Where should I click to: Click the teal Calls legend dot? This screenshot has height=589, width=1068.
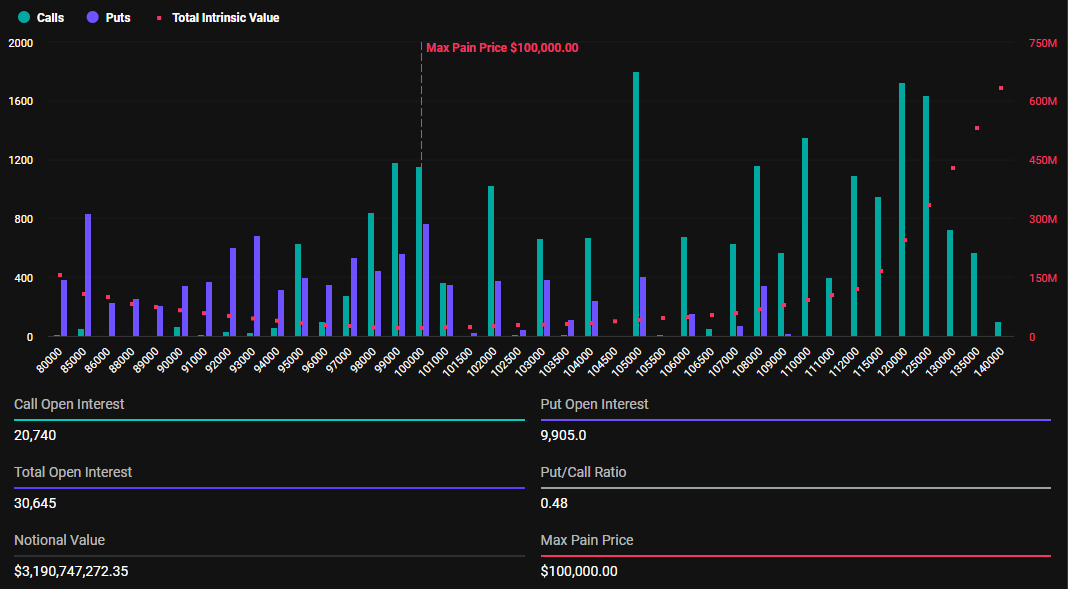[x=24, y=18]
